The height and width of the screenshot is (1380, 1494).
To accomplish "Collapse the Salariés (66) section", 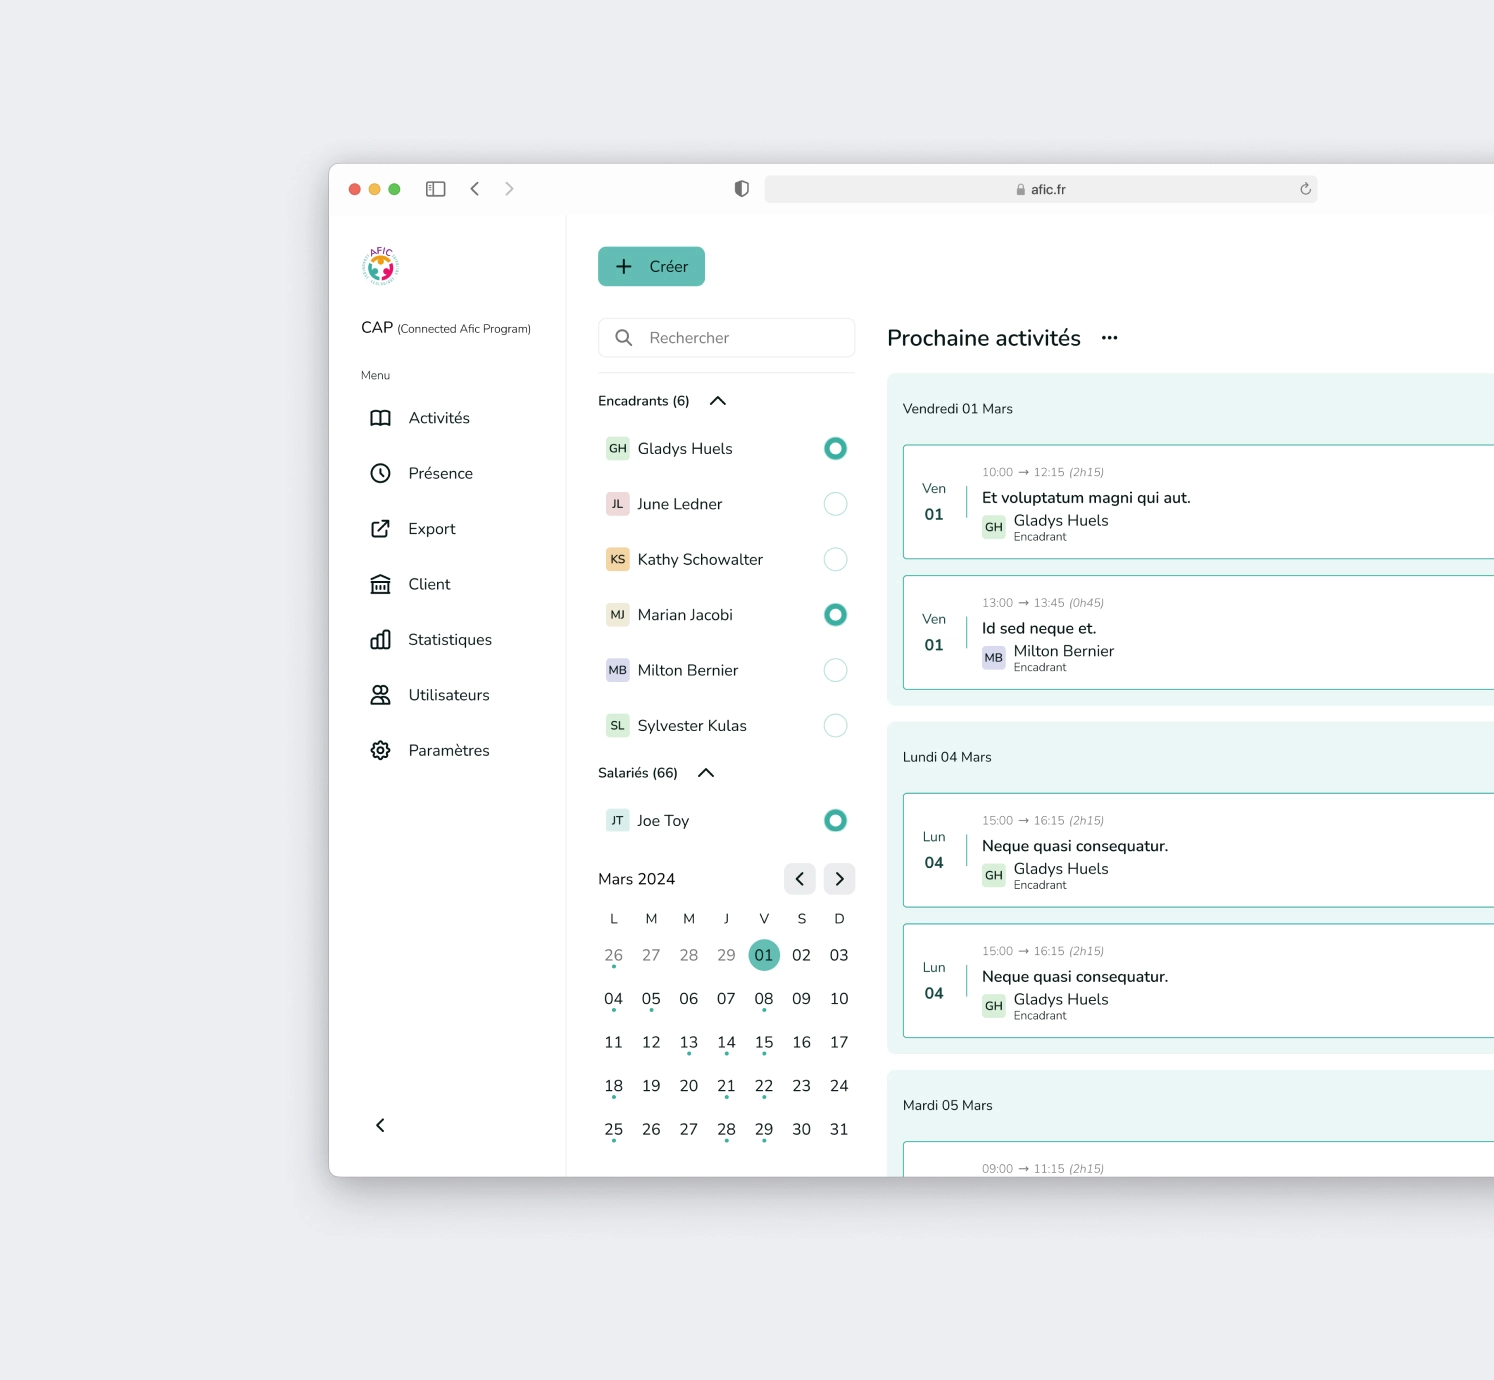I will pyautogui.click(x=705, y=772).
